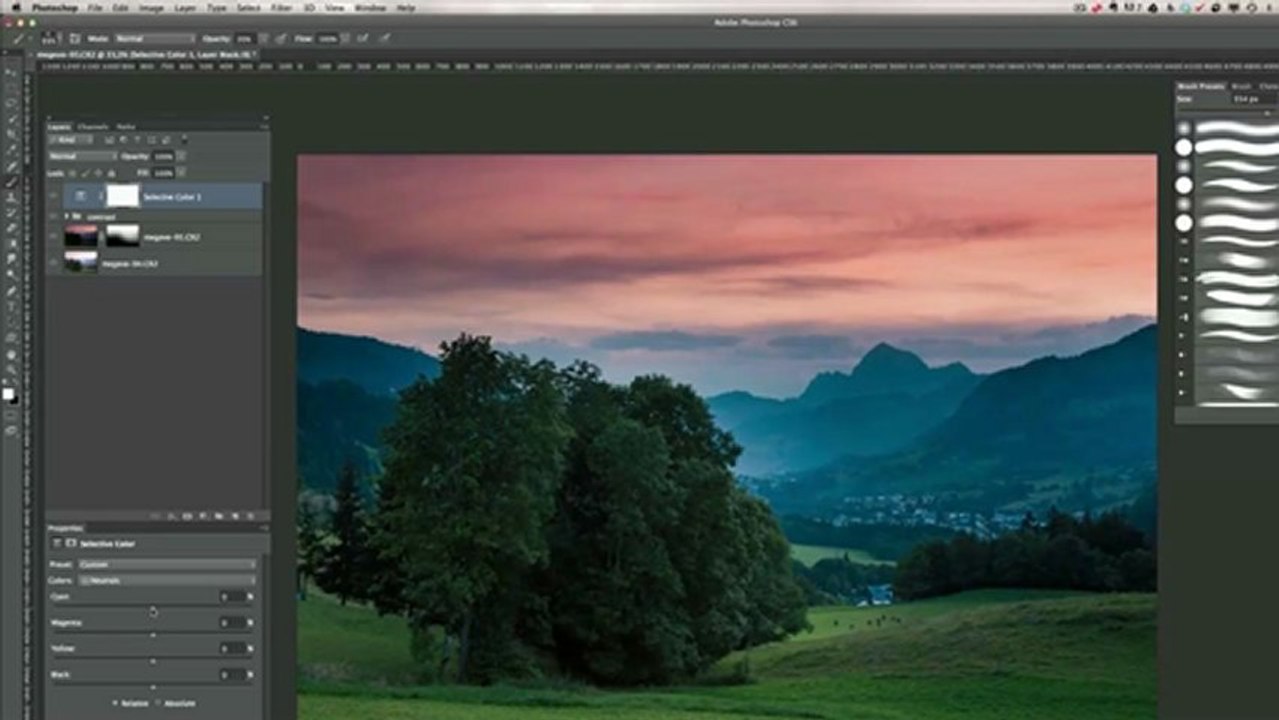Select the Quick Selection tool

(12, 117)
